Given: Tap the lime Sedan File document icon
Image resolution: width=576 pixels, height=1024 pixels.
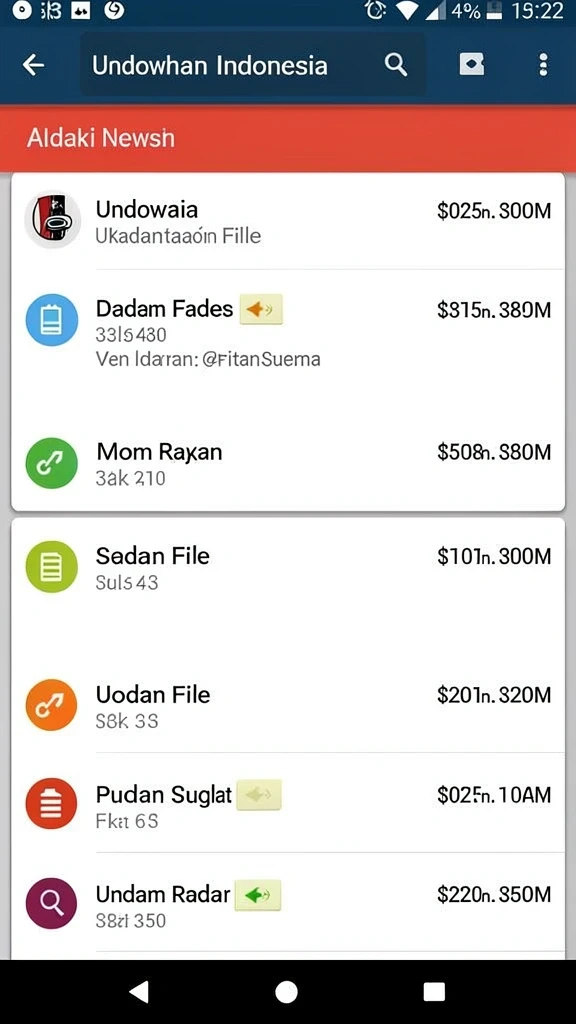Looking at the screenshot, I should [x=52, y=566].
